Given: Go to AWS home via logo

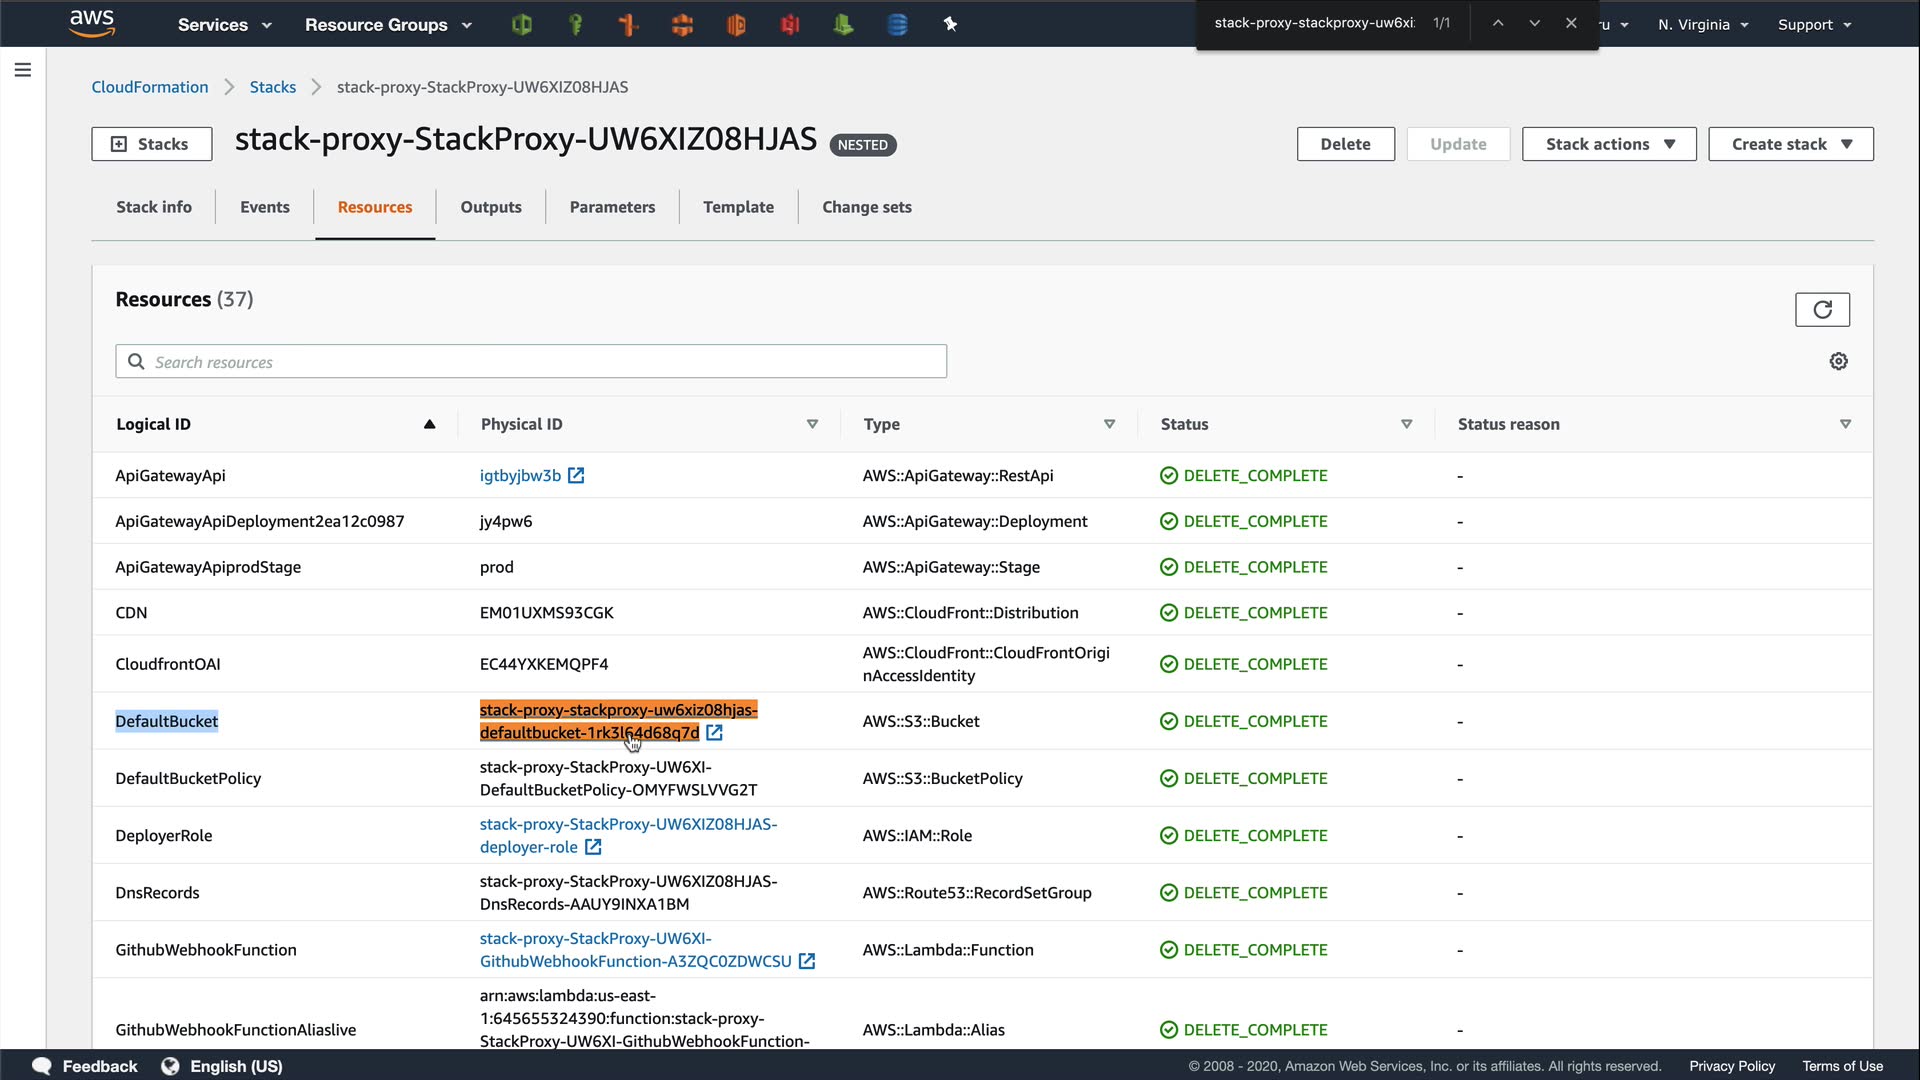Looking at the screenshot, I should pyautogui.click(x=92, y=23).
